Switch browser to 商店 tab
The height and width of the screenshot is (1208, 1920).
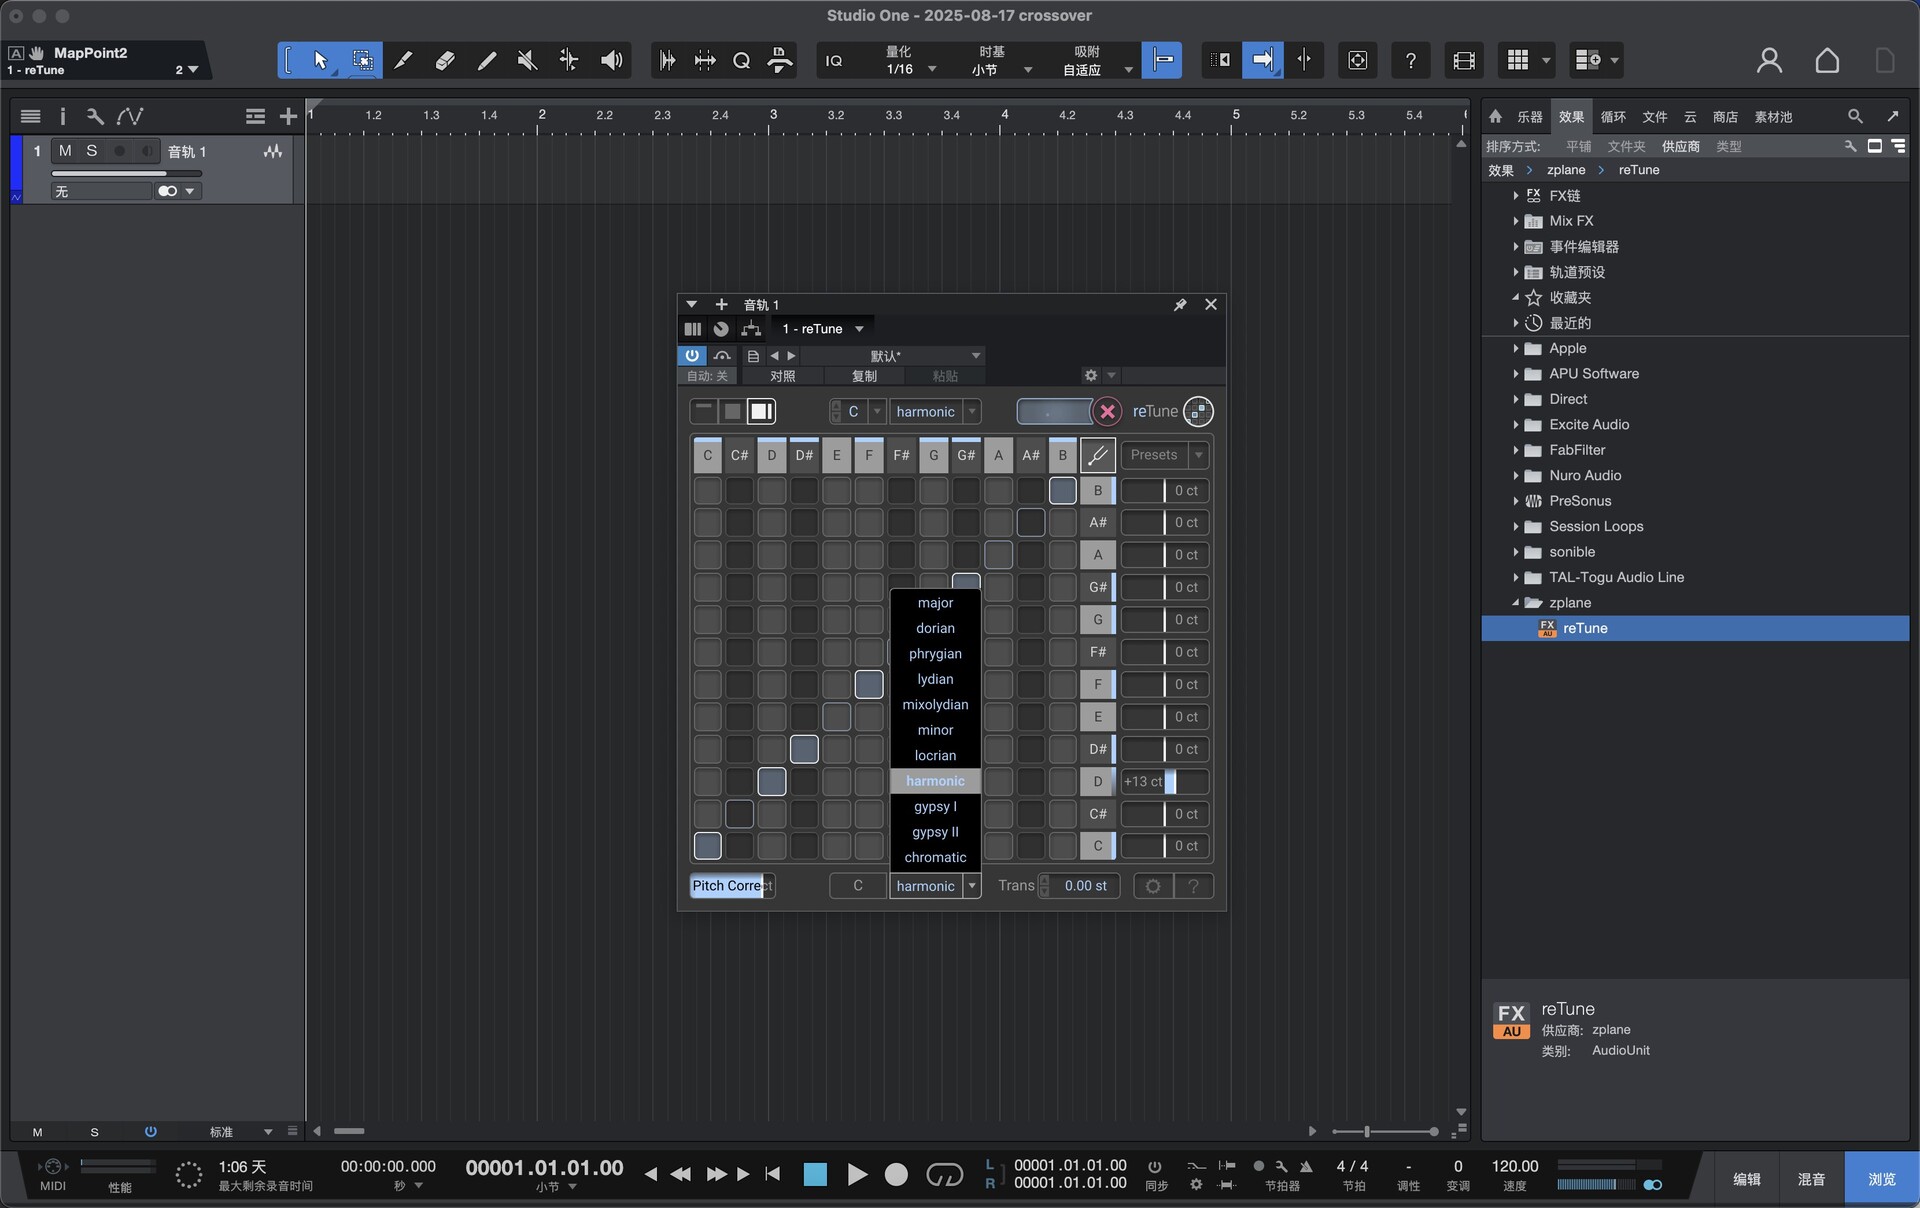point(1725,117)
